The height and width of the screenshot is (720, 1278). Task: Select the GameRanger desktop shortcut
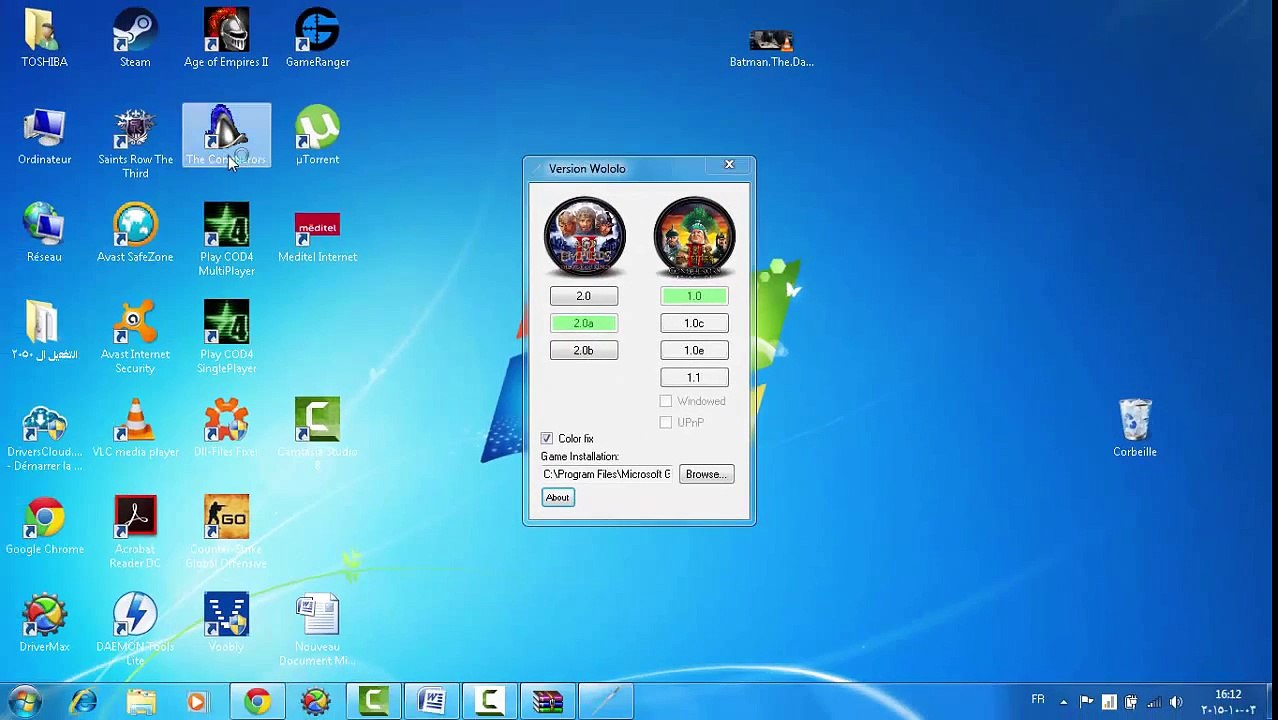coord(317,39)
